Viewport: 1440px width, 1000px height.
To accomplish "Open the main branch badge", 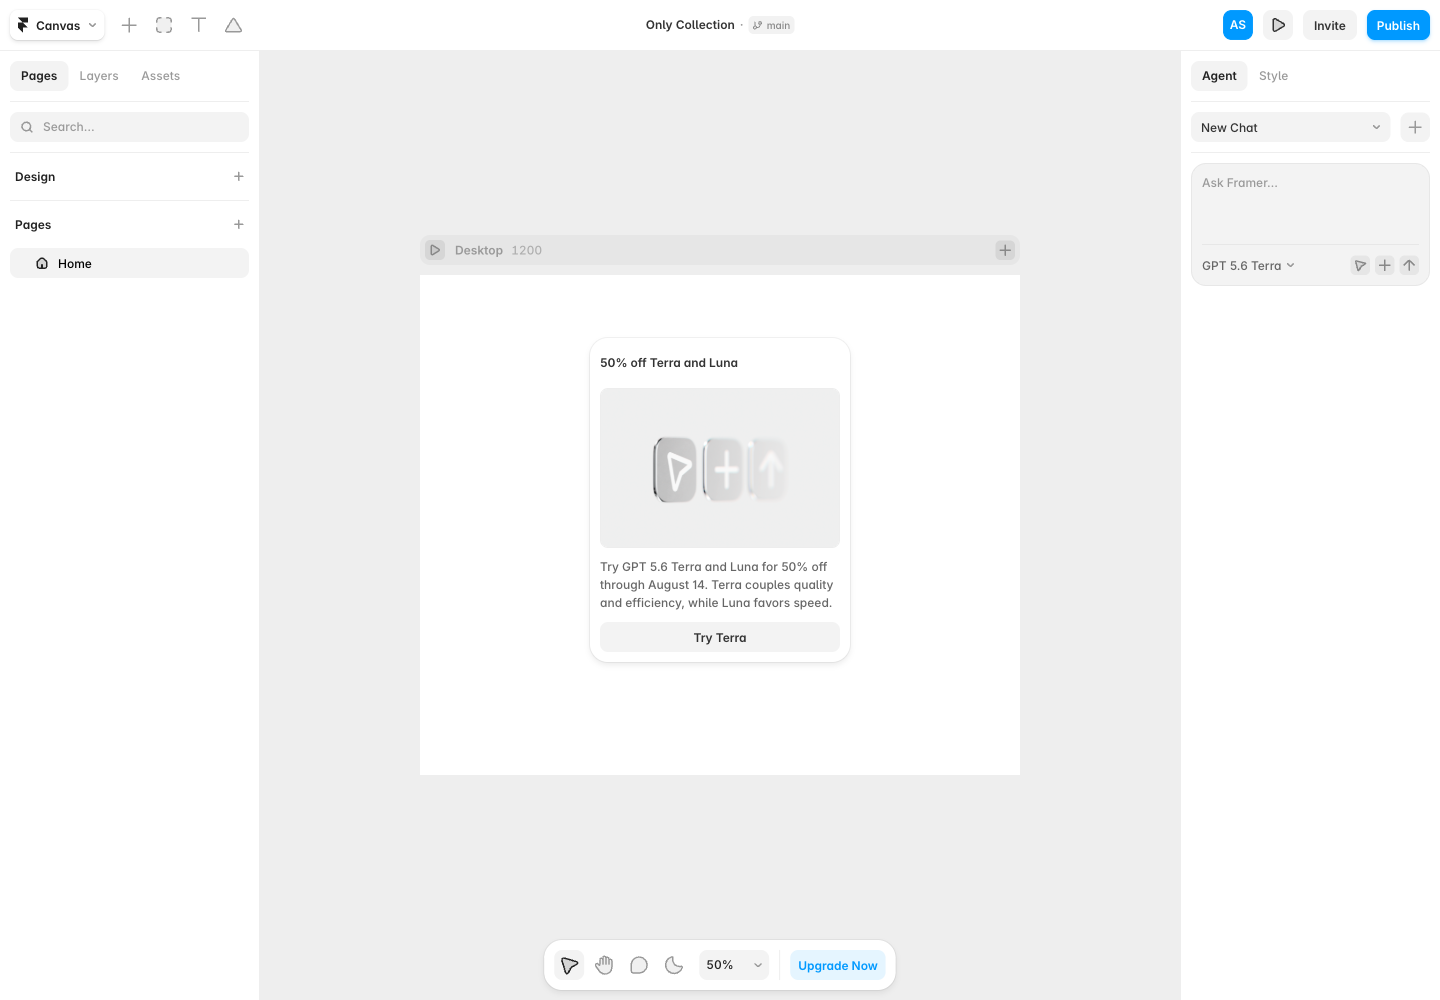I will [772, 25].
